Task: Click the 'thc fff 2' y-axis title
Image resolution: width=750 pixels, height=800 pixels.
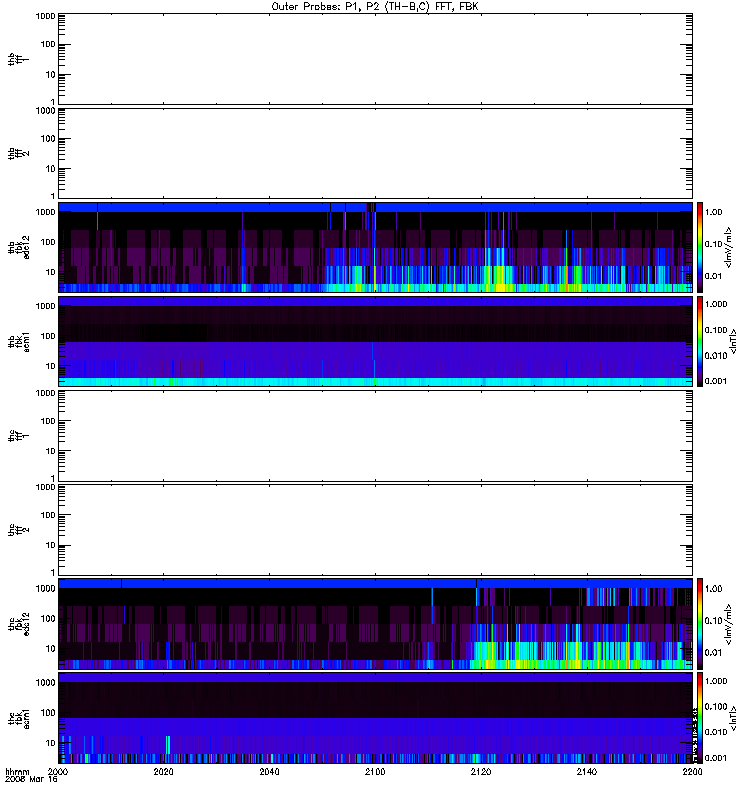Action: point(18,530)
